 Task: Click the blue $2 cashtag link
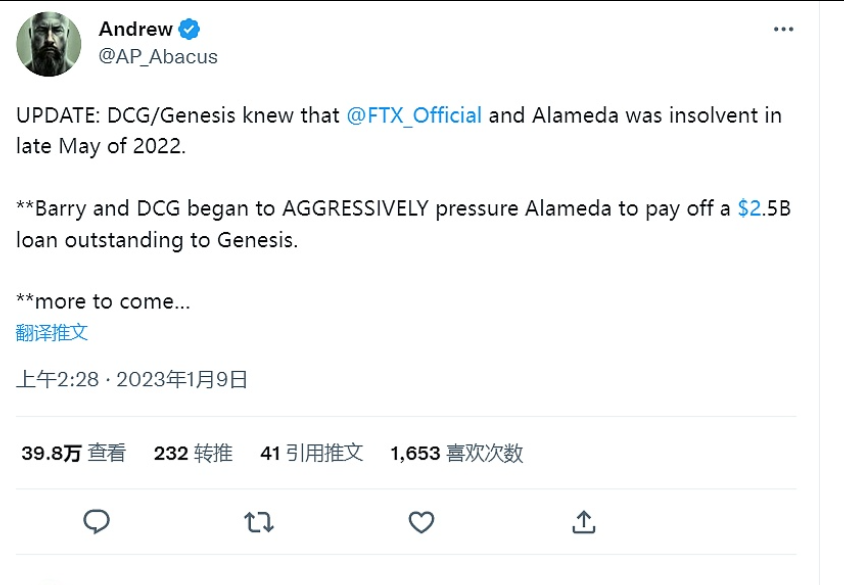[749, 209]
